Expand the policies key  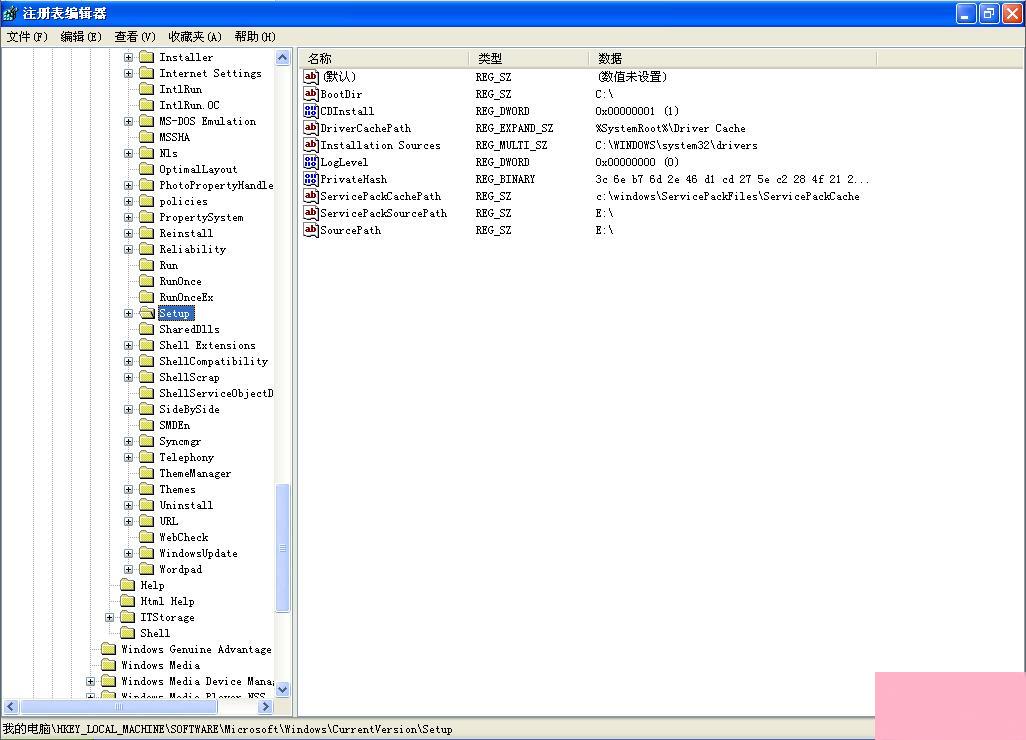point(128,201)
